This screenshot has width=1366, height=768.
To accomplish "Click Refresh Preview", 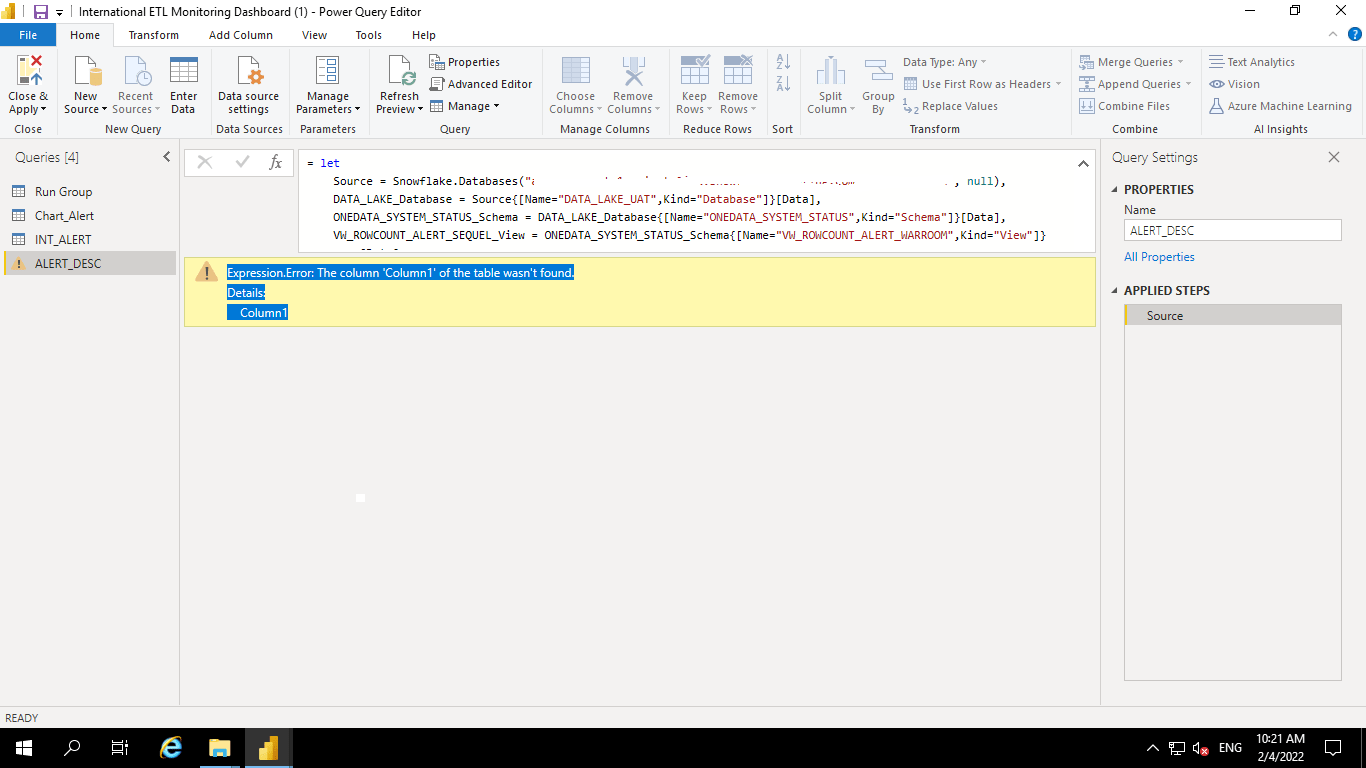I will coord(398,84).
